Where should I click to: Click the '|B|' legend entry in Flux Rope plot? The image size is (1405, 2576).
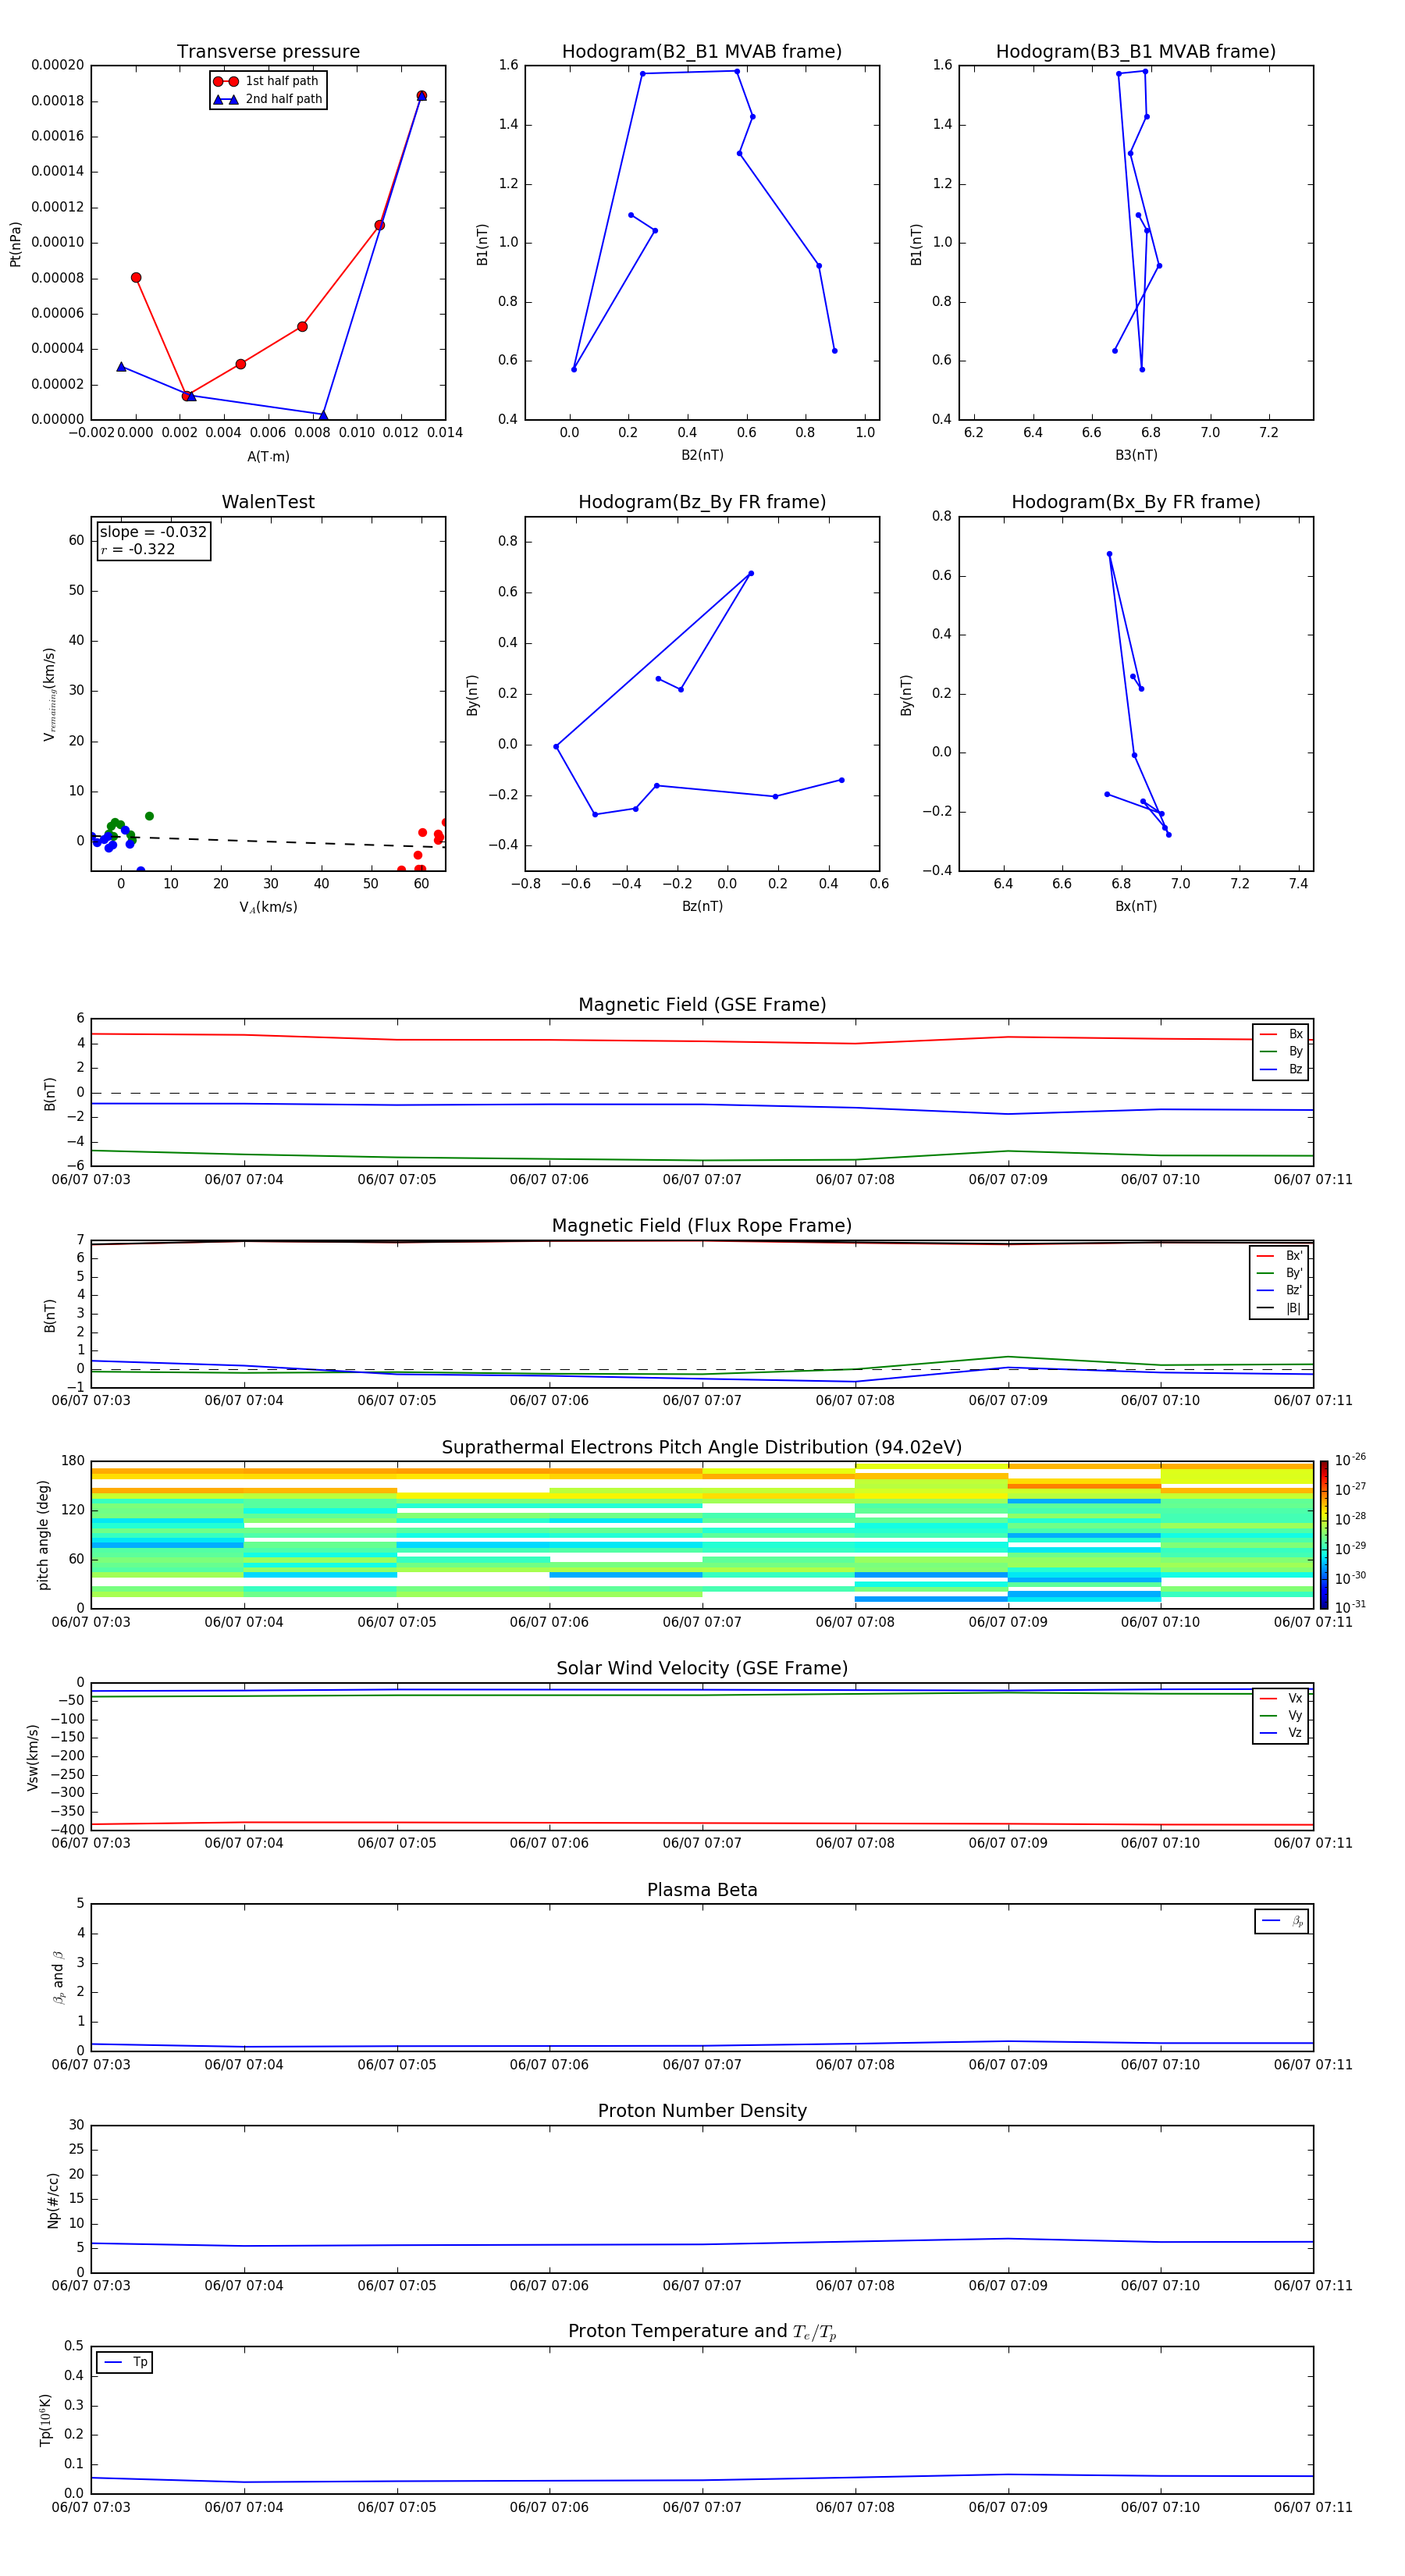tap(1279, 1308)
